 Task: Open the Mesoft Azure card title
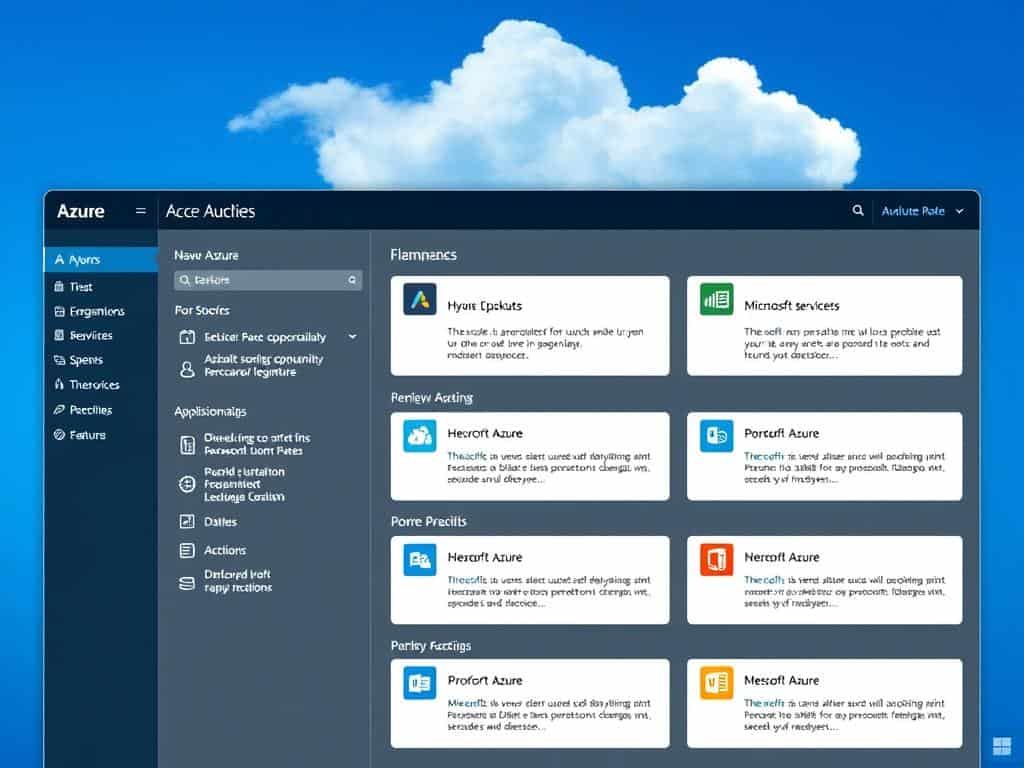pos(781,680)
